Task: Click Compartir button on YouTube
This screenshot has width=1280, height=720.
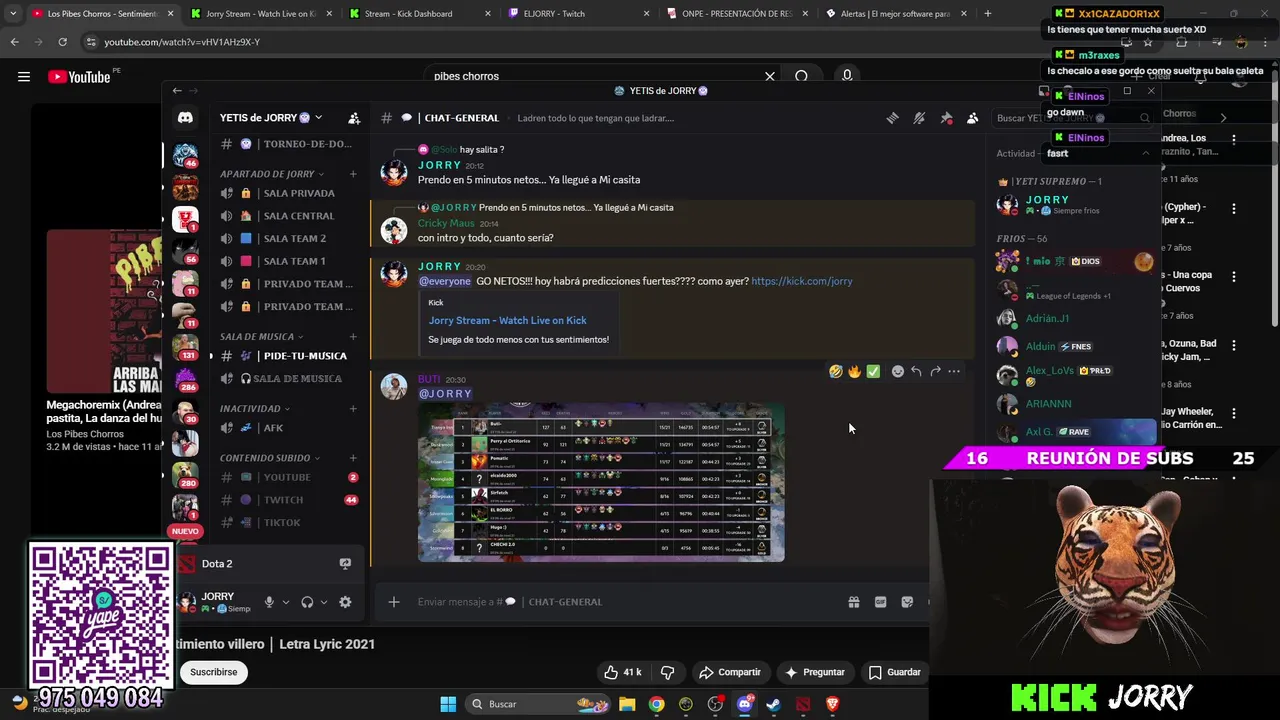Action: (x=730, y=672)
